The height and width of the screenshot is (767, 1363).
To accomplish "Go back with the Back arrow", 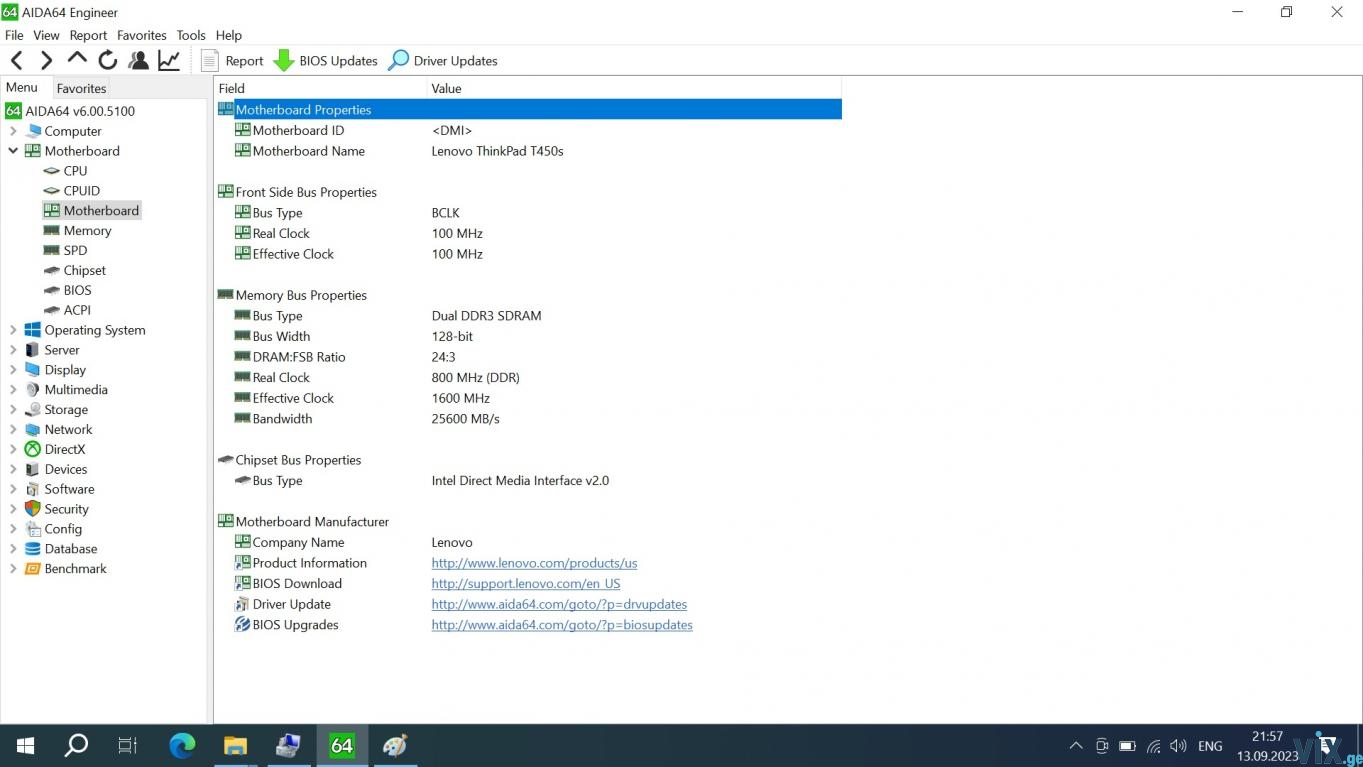I will pyautogui.click(x=17, y=61).
